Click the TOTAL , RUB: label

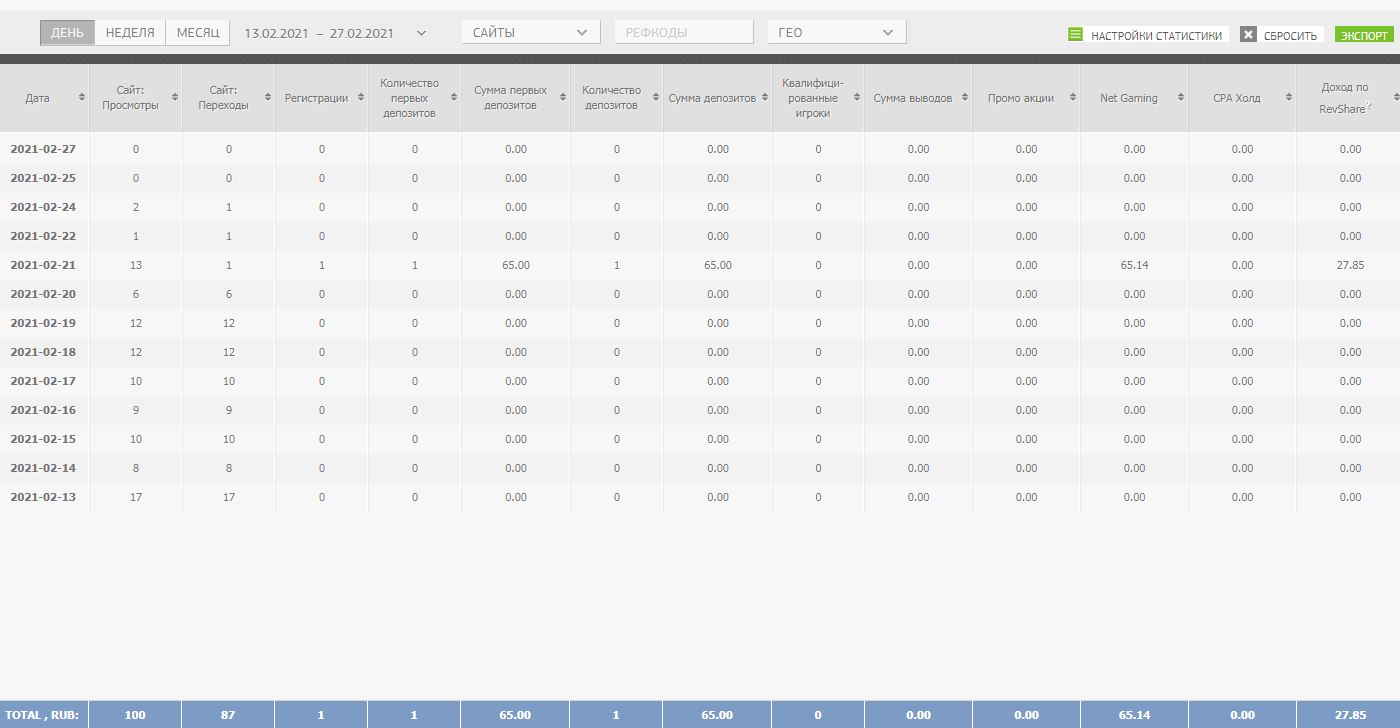[x=43, y=715]
